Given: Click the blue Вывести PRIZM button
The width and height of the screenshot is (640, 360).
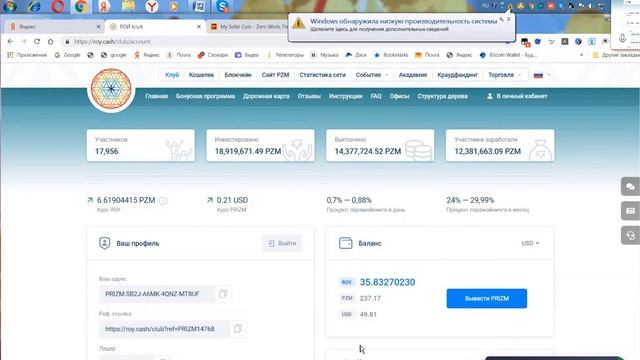Looking at the screenshot, I should (x=487, y=298).
